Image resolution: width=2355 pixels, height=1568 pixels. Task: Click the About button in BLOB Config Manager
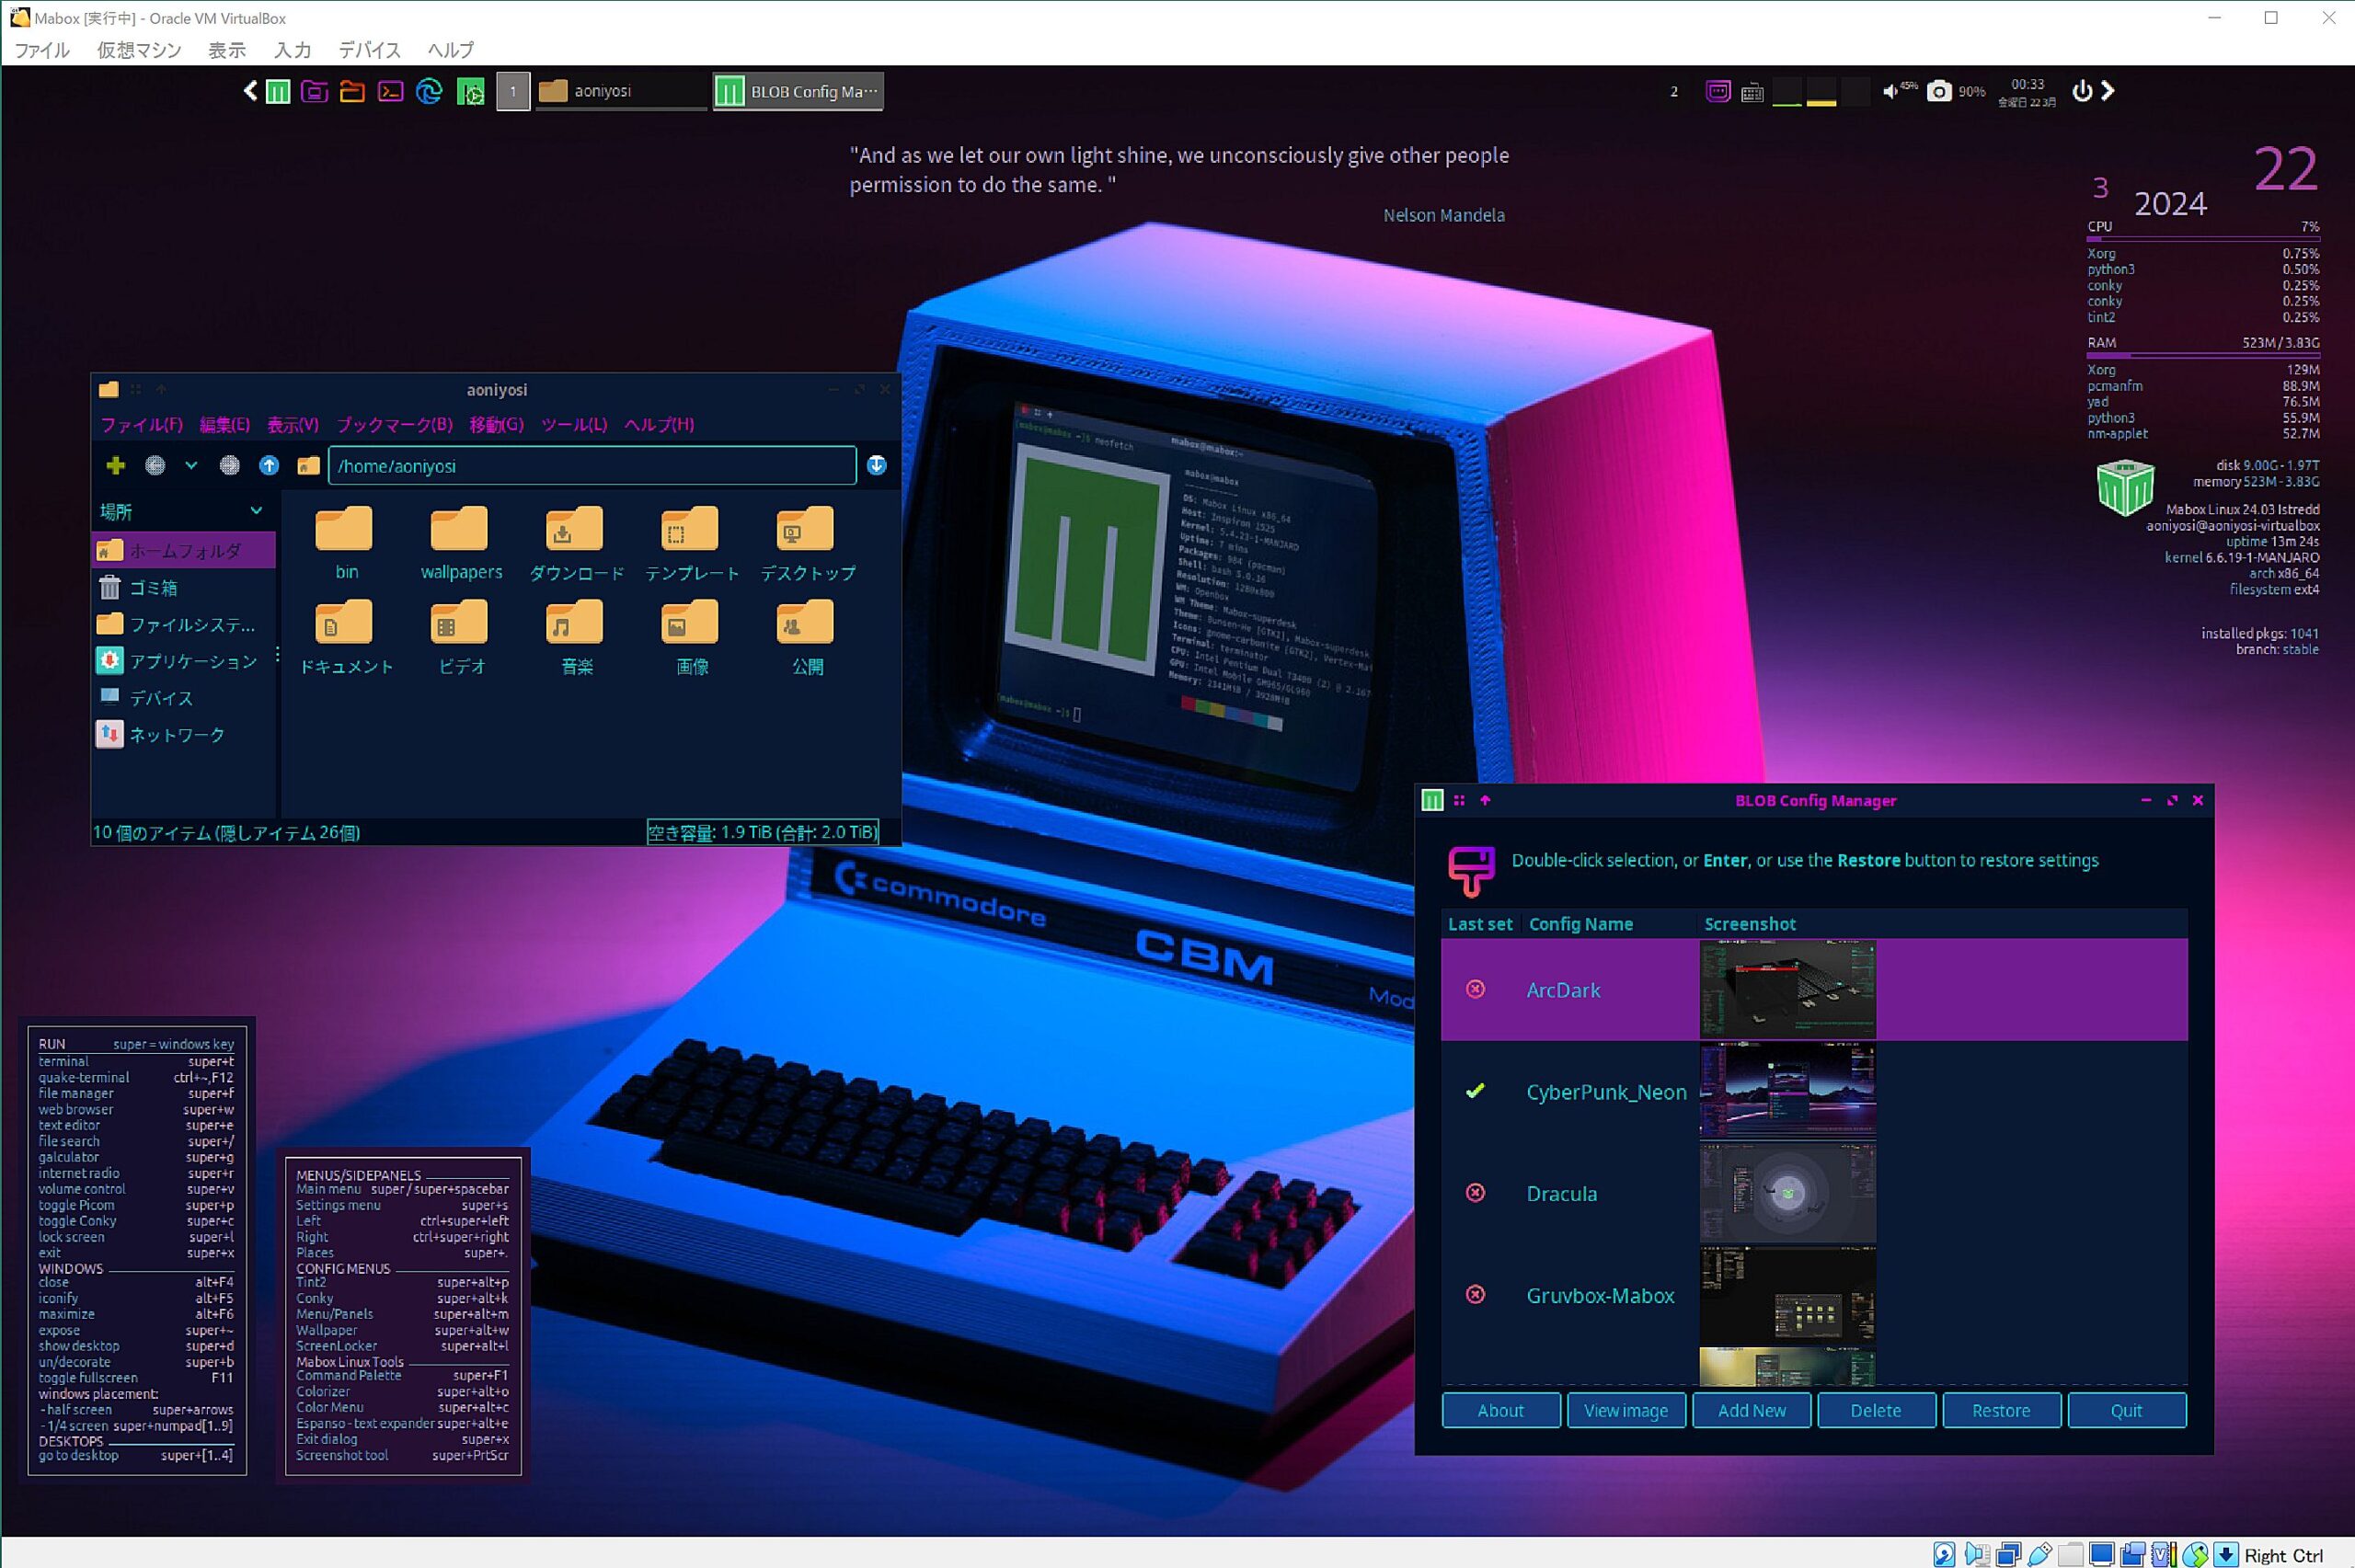pyautogui.click(x=1501, y=1410)
